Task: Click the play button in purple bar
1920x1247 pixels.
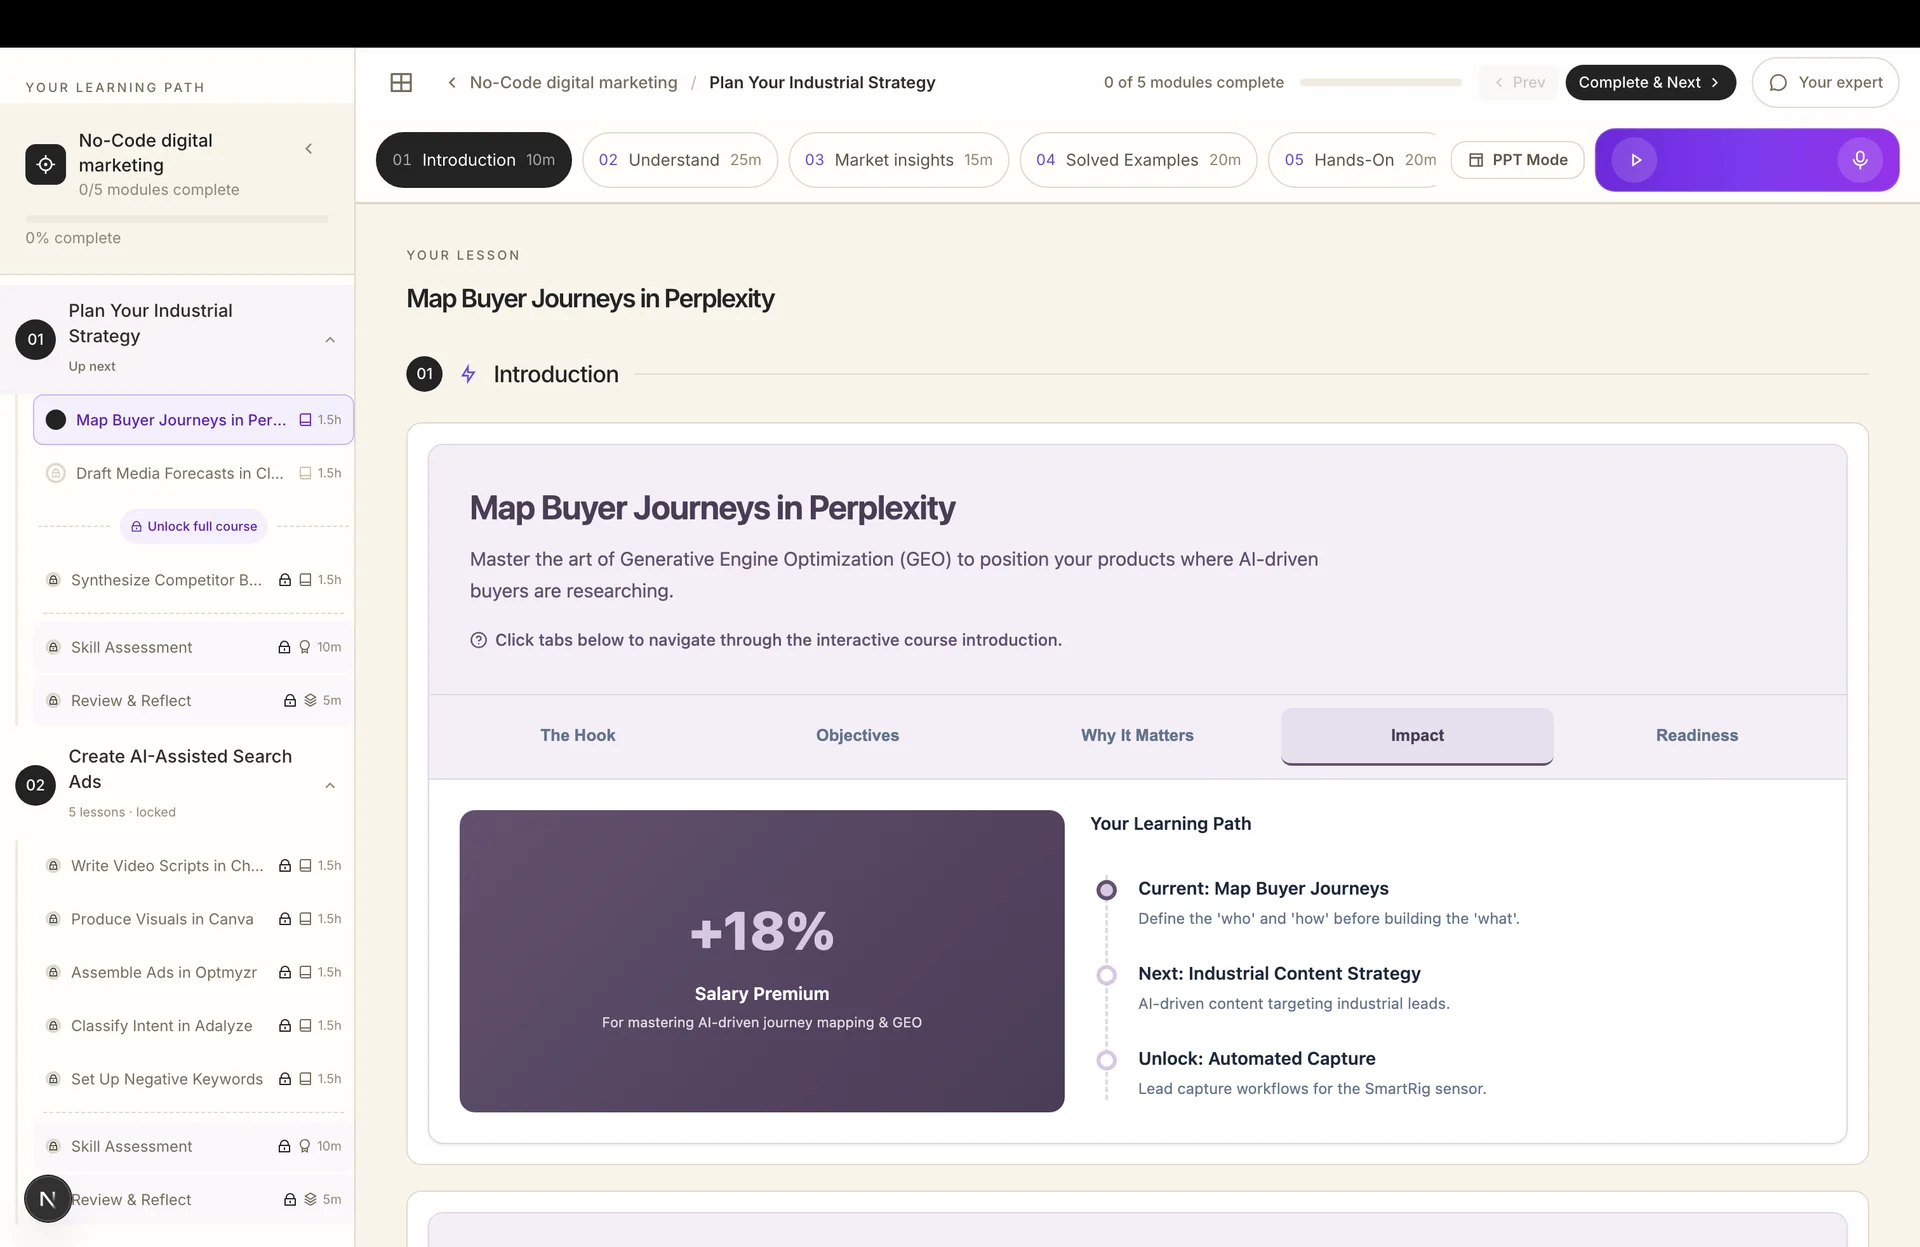Action: (1635, 160)
